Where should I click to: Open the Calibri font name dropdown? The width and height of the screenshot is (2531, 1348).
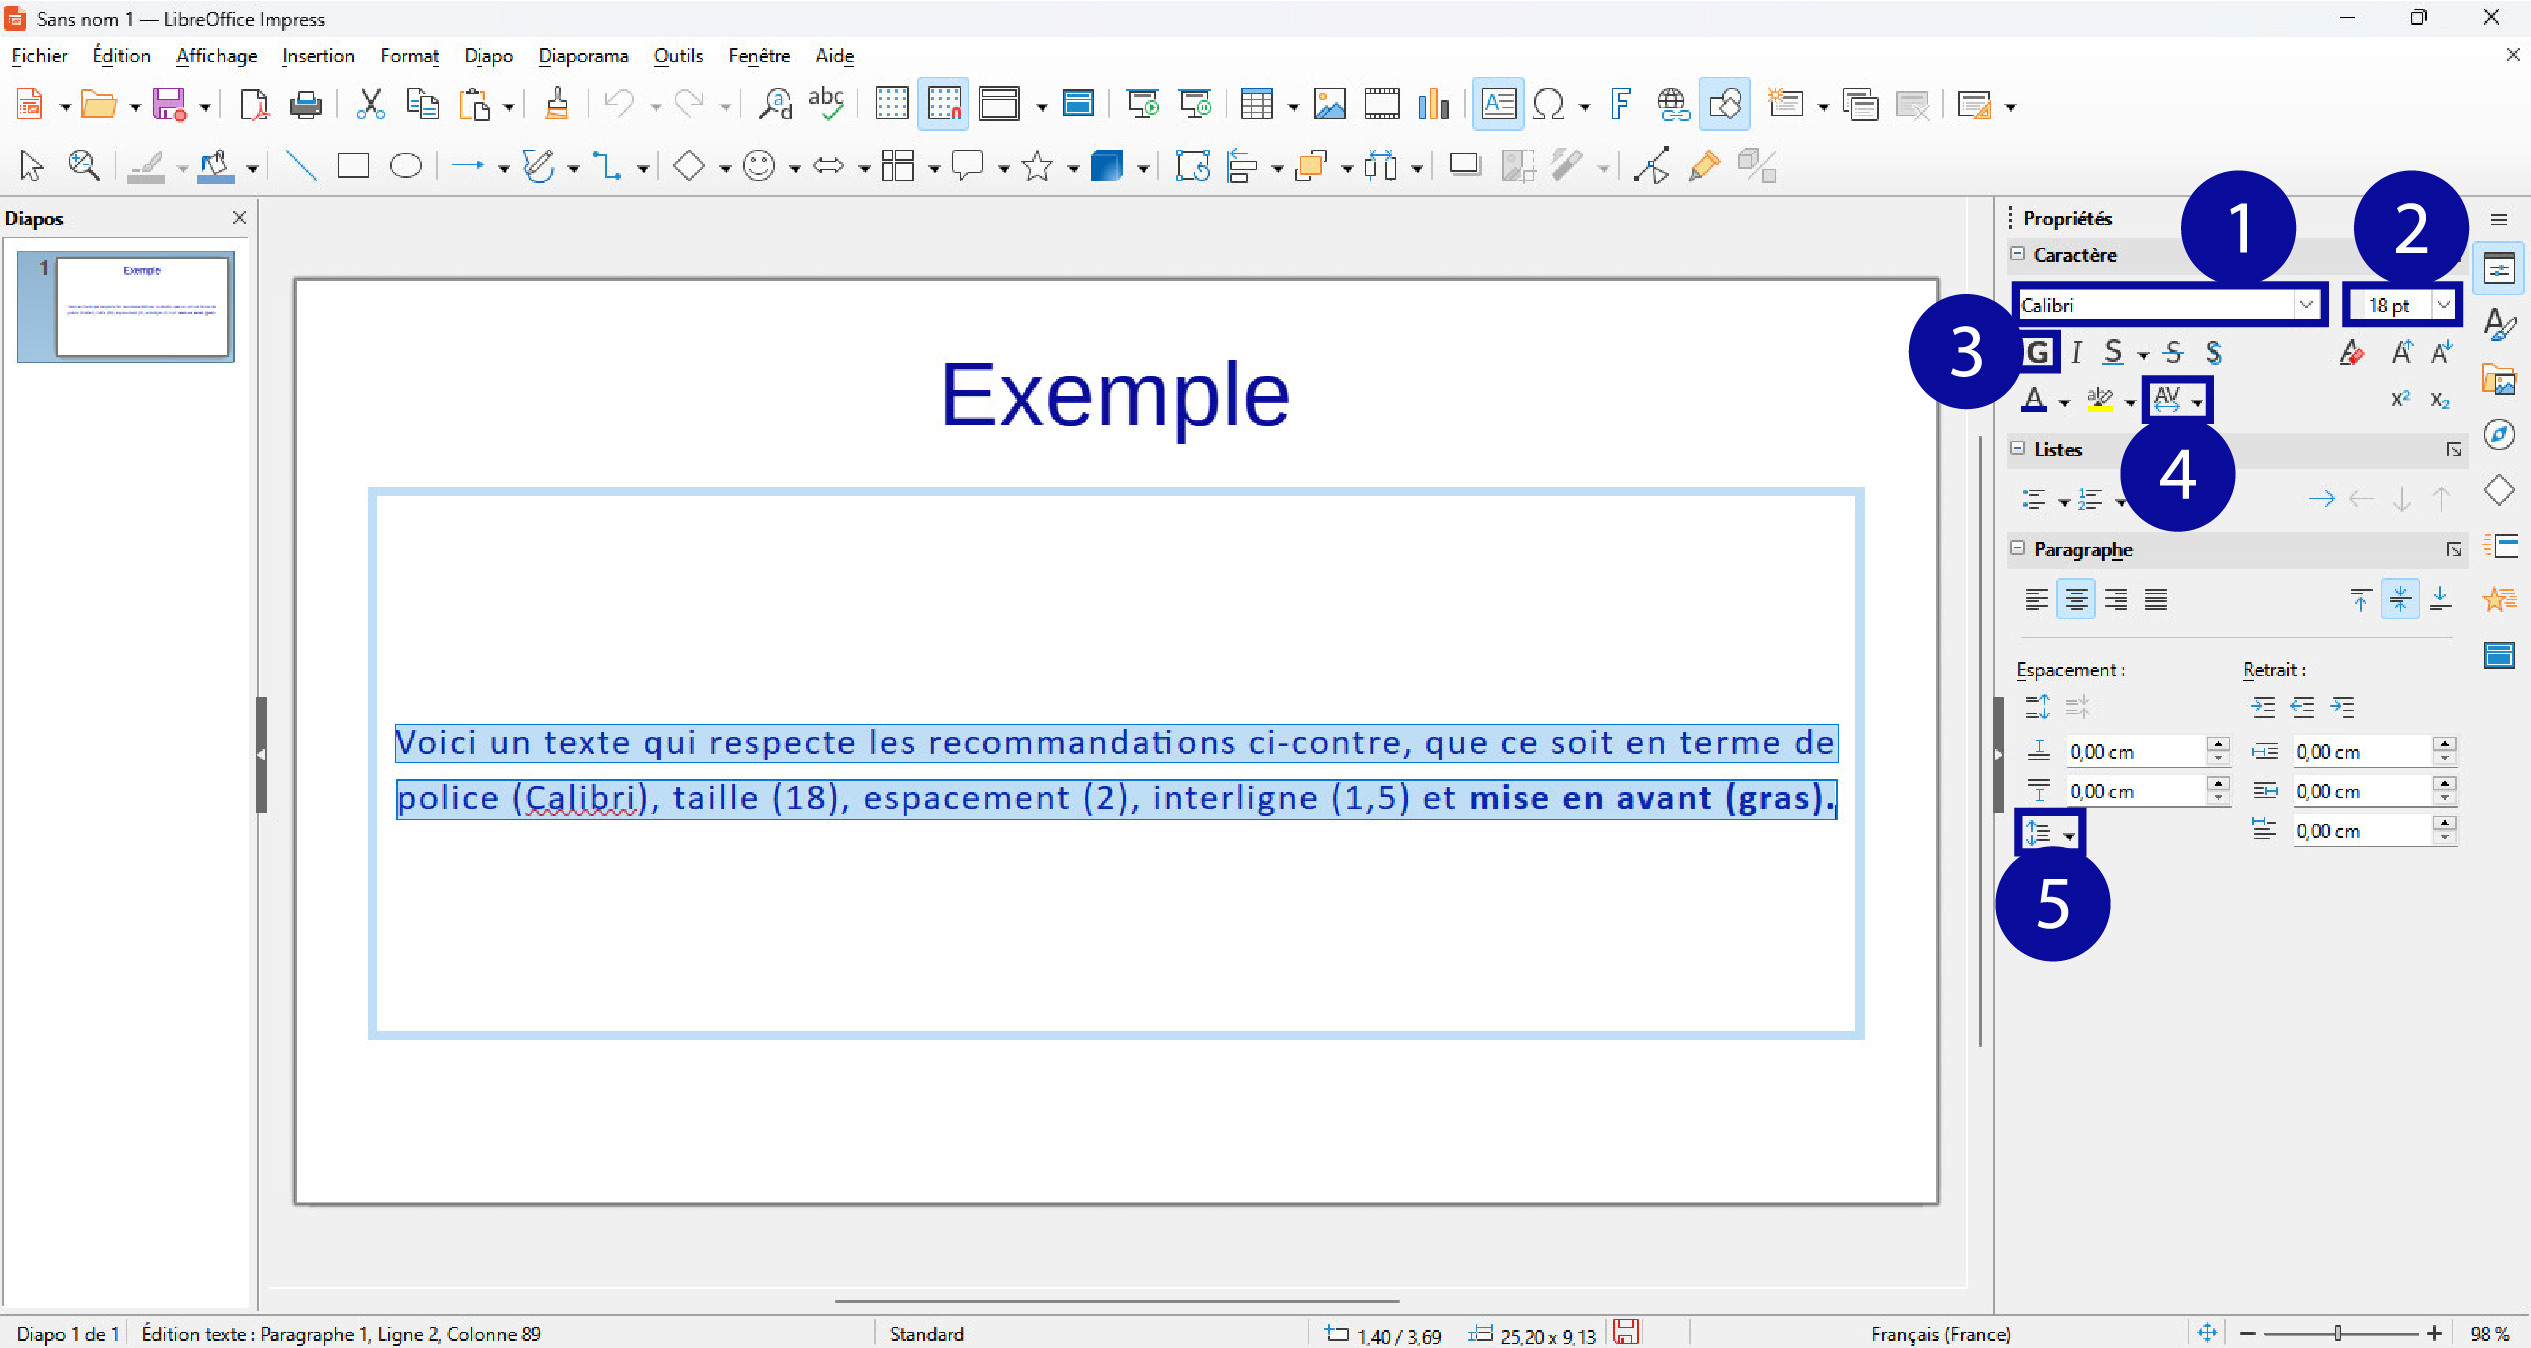(2306, 305)
